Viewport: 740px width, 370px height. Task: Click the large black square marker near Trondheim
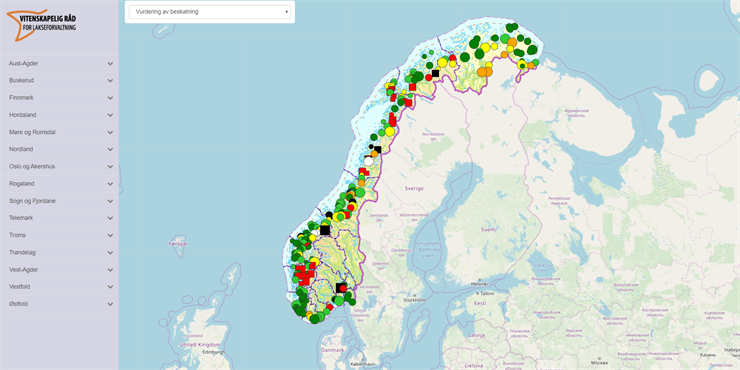pyautogui.click(x=325, y=230)
